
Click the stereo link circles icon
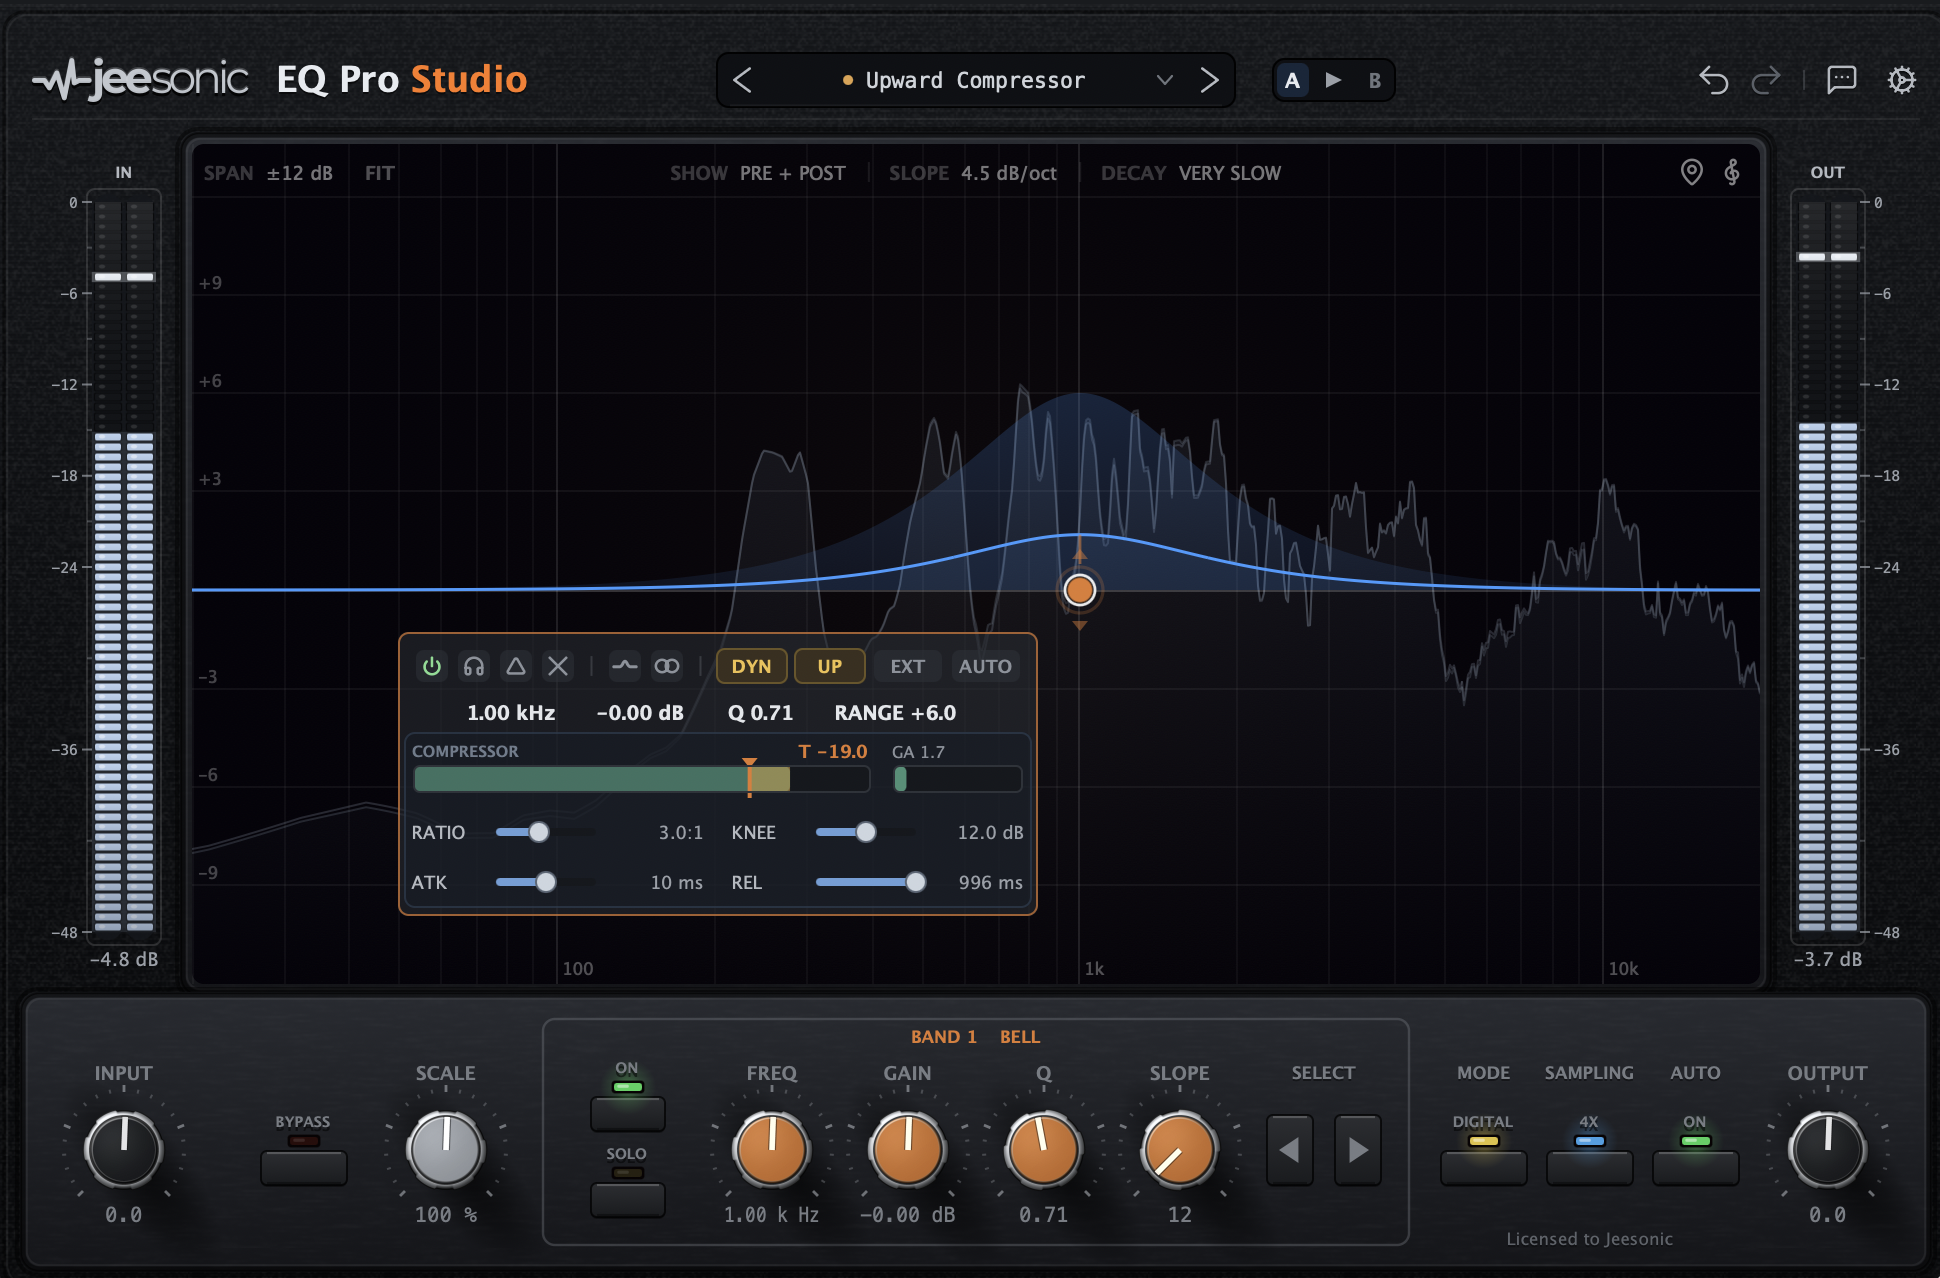click(x=667, y=666)
